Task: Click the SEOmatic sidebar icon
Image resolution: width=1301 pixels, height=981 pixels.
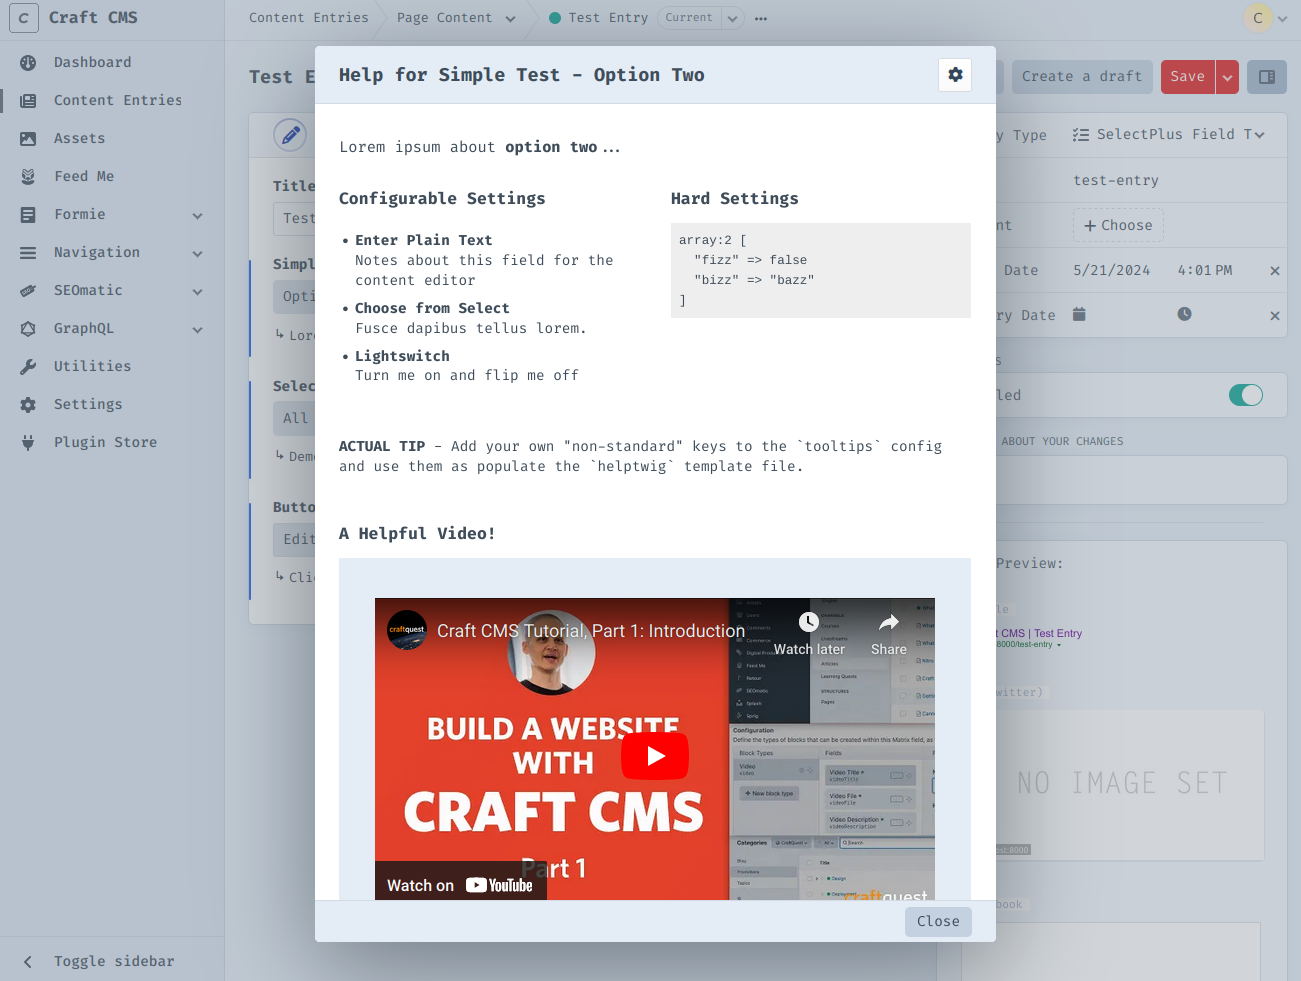Action: pos(28,290)
